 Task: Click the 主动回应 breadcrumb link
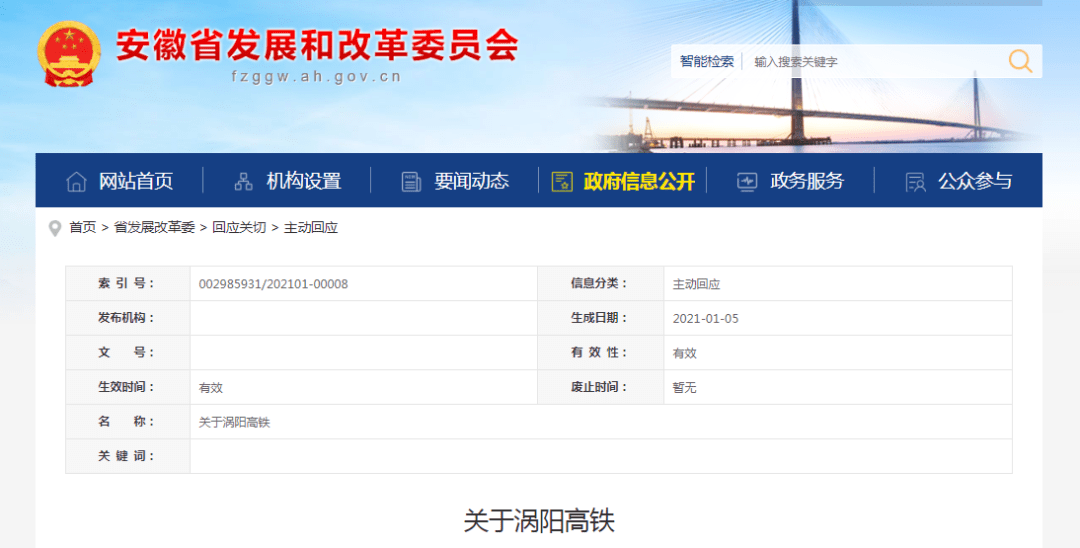pos(311,228)
